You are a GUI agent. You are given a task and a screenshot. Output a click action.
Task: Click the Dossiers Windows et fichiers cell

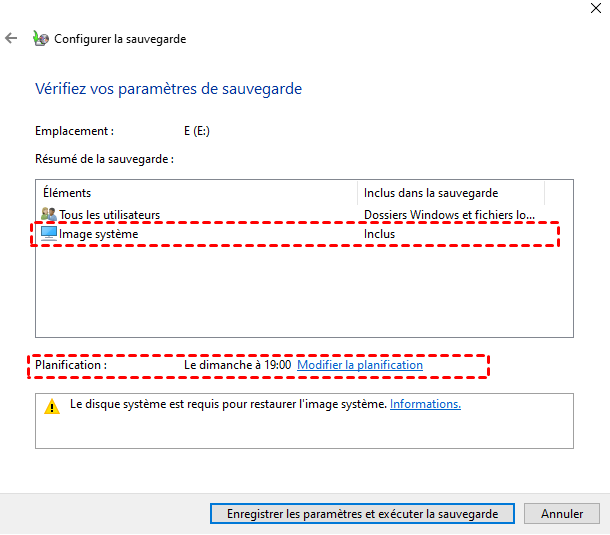point(449,214)
